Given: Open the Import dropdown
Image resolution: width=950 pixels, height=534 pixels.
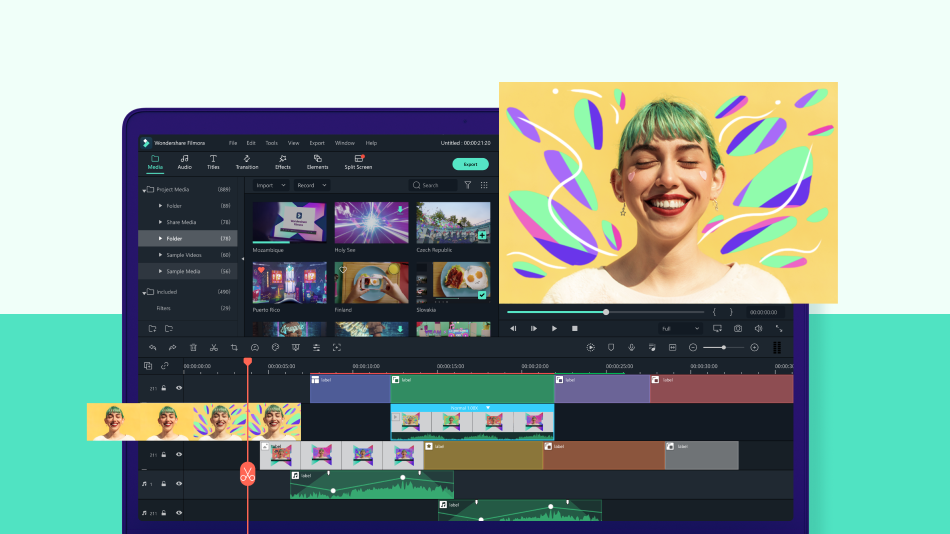Looking at the screenshot, I should point(270,185).
